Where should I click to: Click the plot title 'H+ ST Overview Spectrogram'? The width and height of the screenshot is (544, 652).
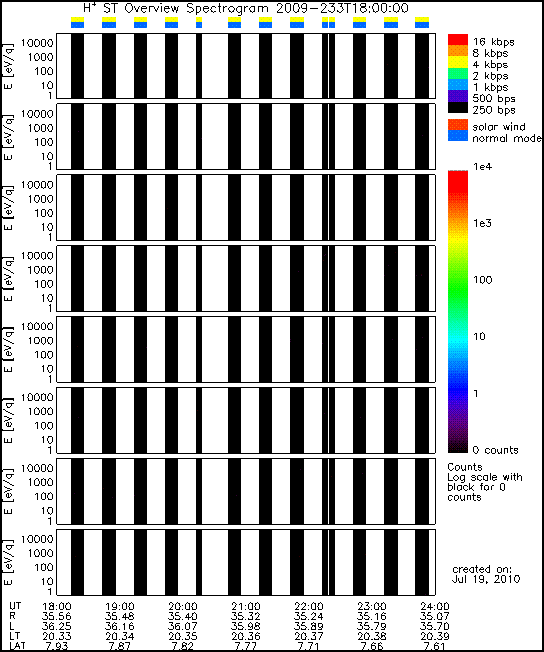click(x=176, y=7)
